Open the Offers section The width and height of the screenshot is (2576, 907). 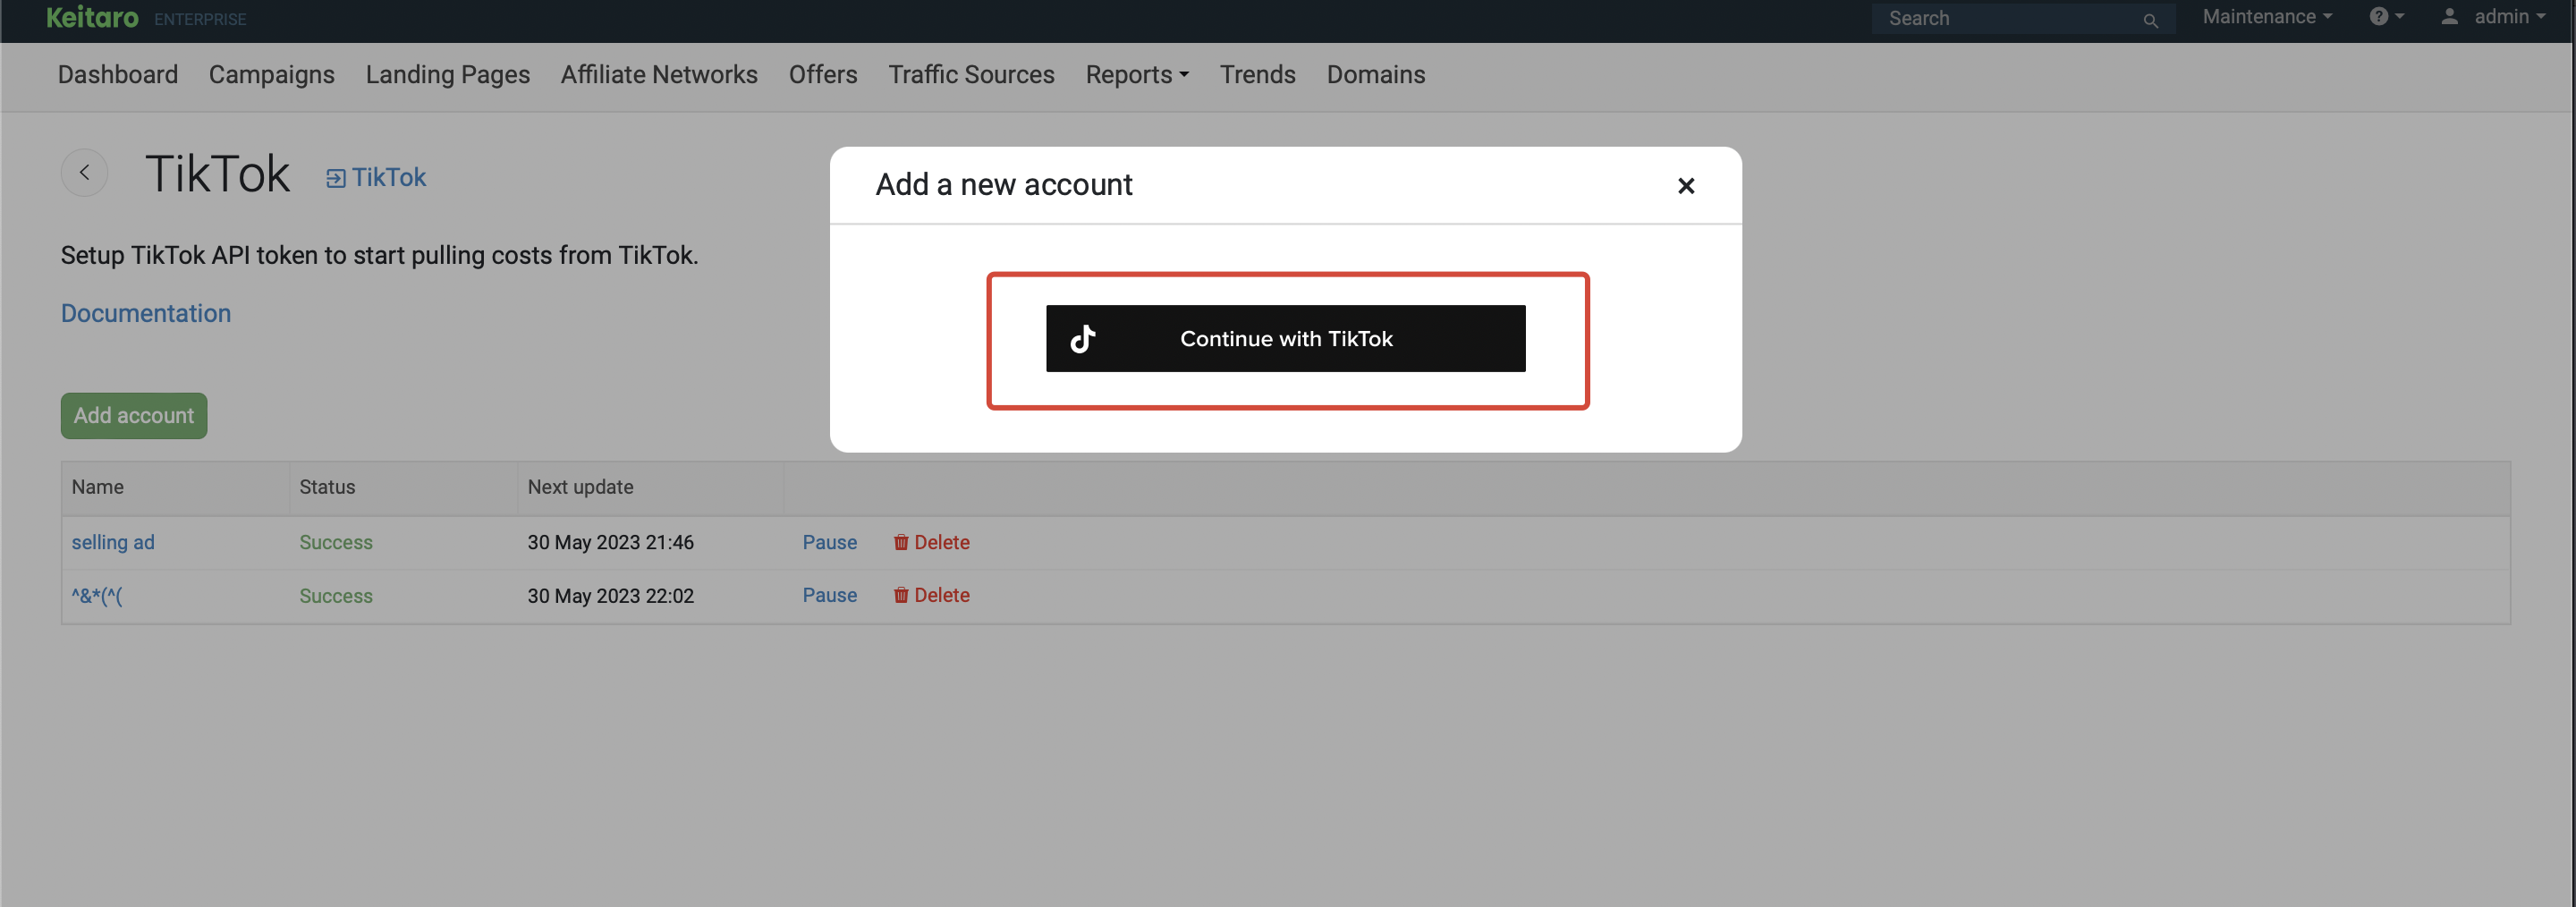(x=822, y=75)
